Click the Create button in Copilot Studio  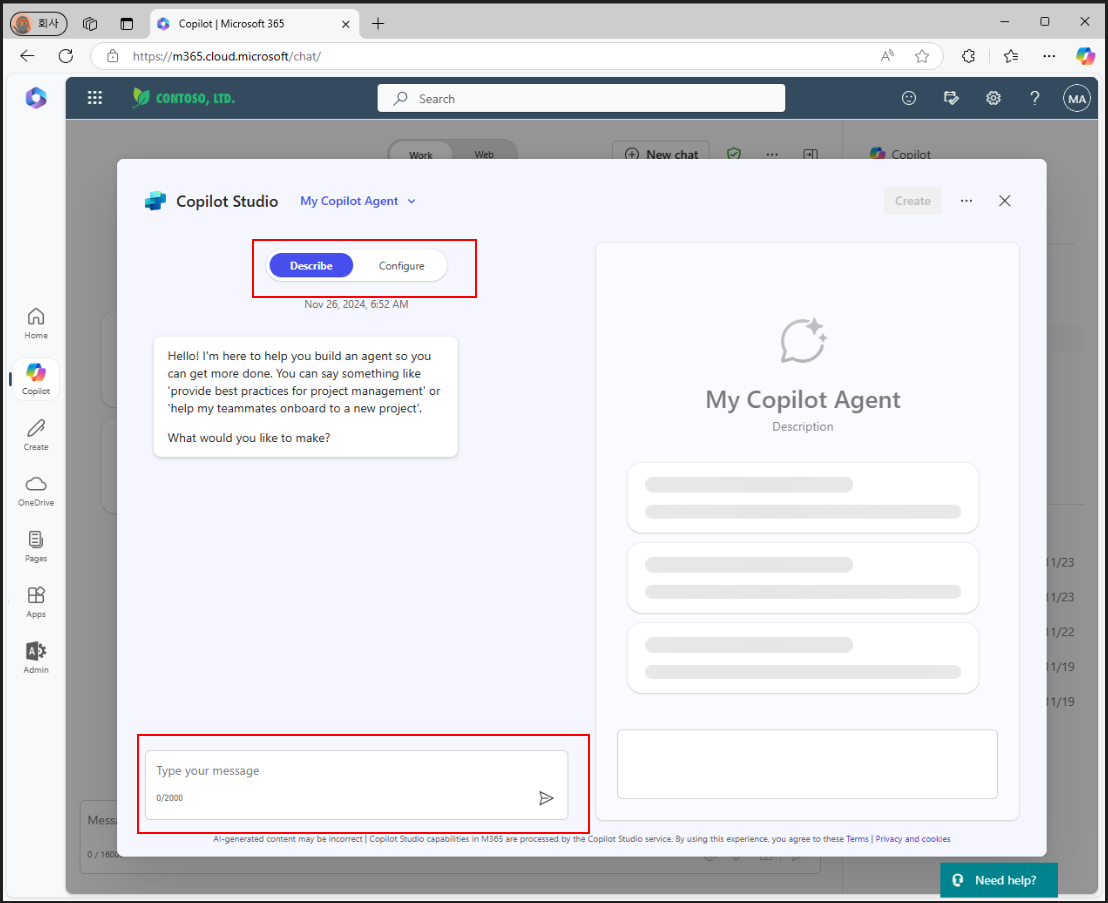(x=912, y=201)
